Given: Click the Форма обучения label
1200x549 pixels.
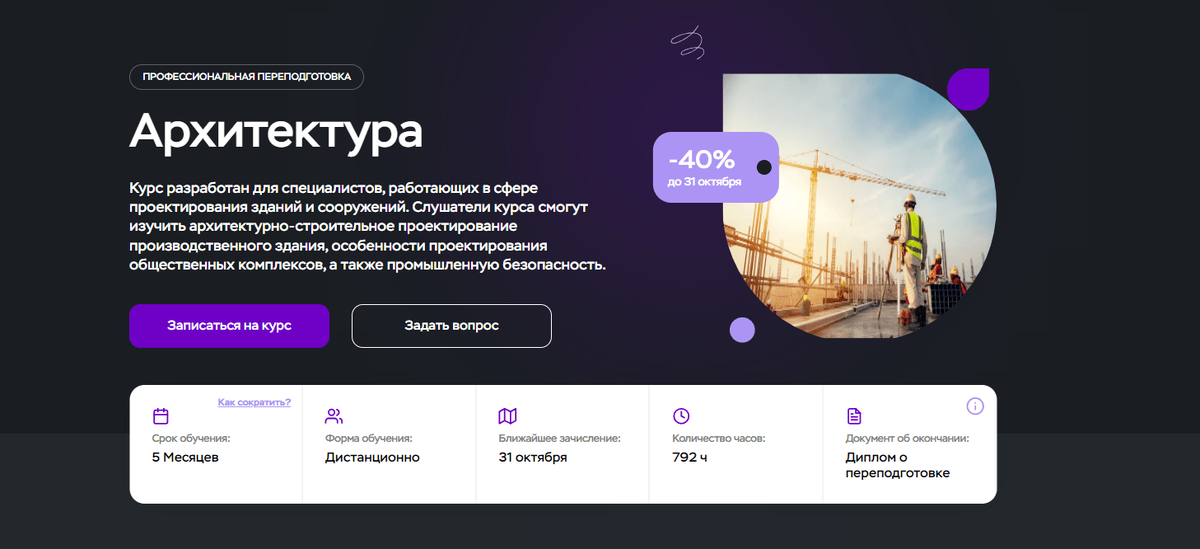Looking at the screenshot, I should (369, 438).
